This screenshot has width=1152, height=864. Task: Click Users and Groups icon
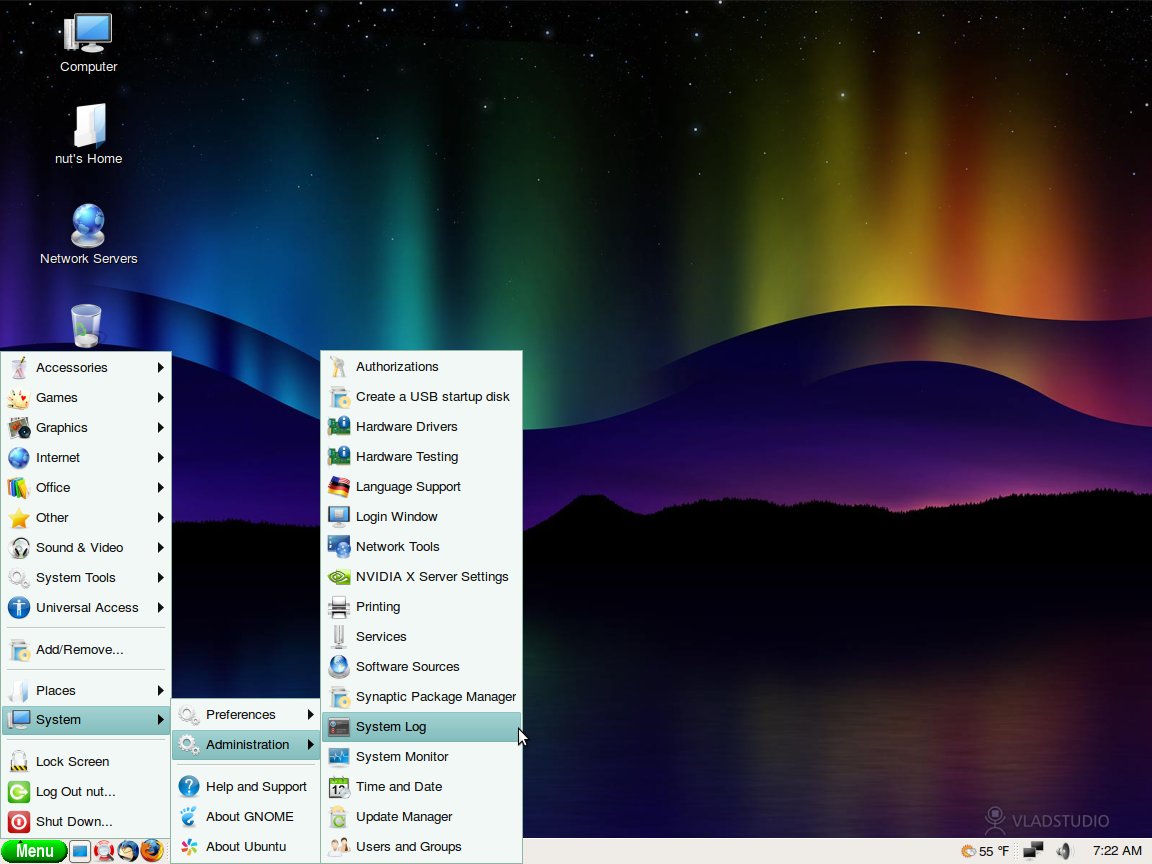339,847
